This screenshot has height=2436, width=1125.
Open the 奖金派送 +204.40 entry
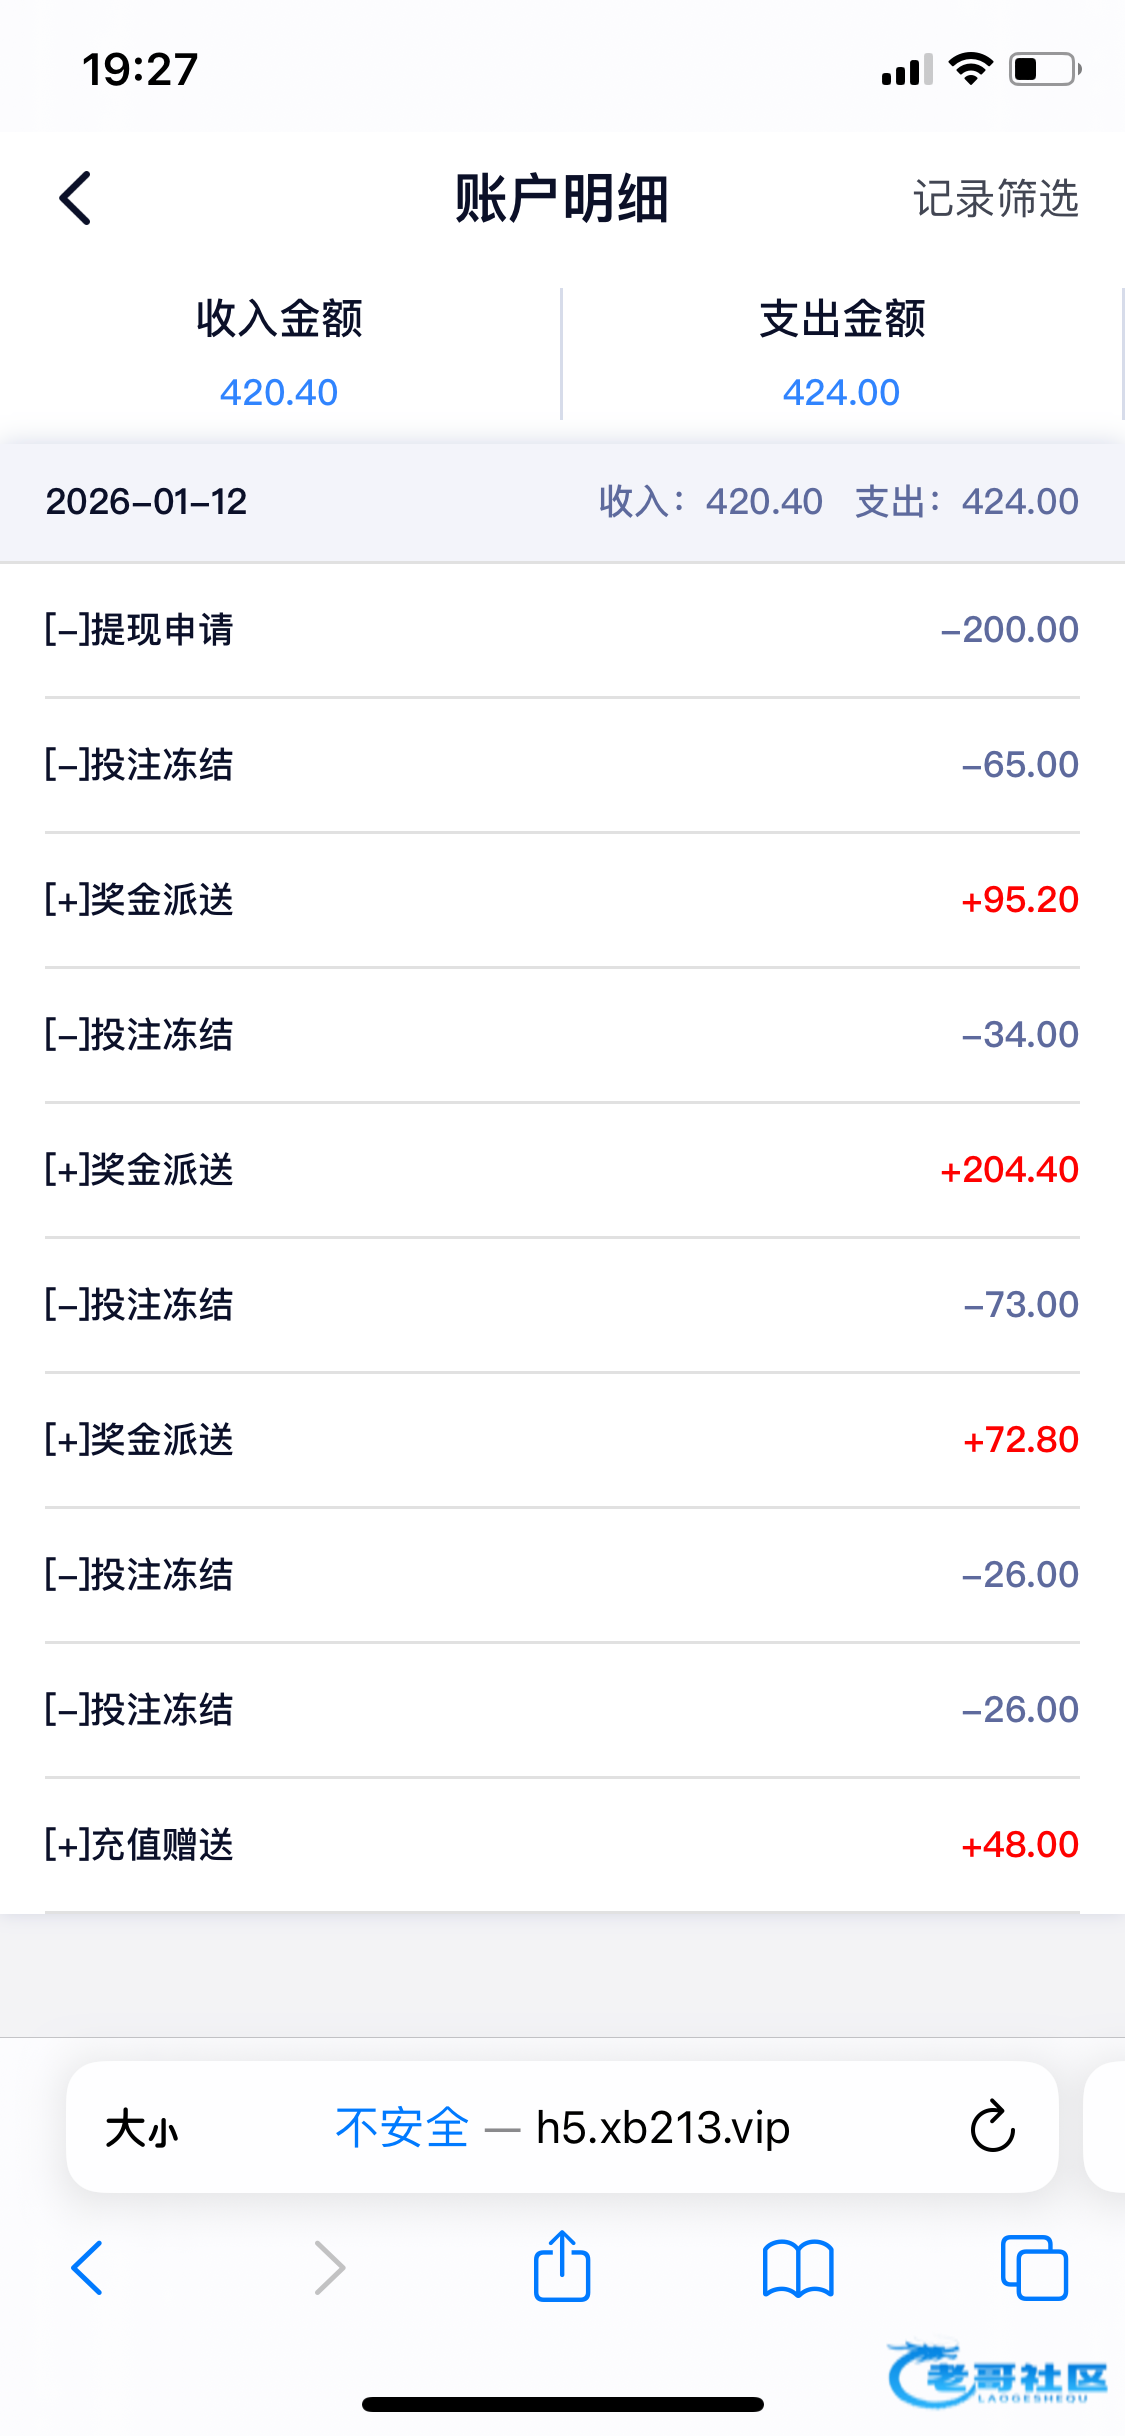[562, 1170]
